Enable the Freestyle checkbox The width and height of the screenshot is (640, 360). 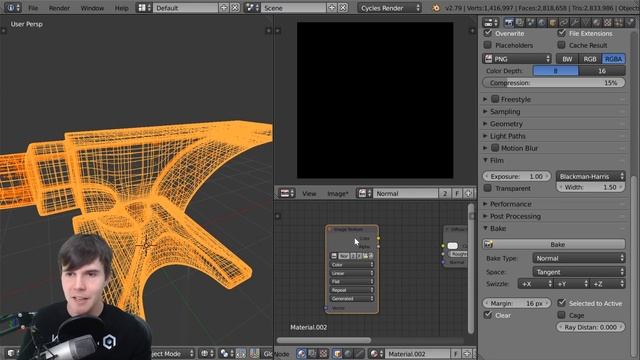(495, 99)
